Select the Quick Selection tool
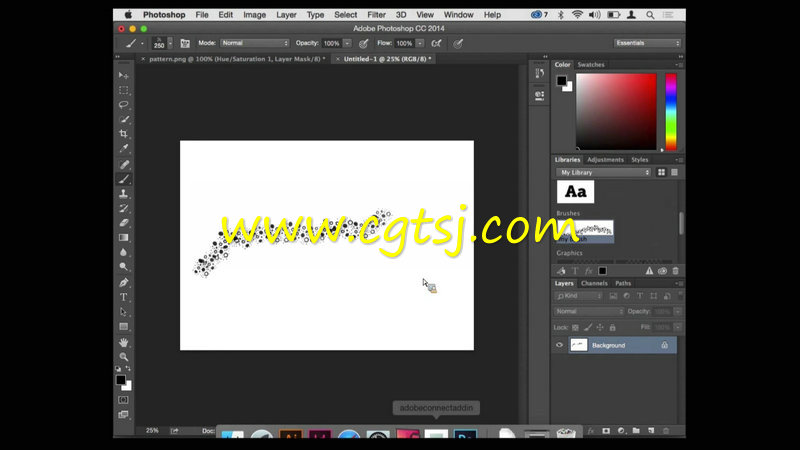The height and width of the screenshot is (450, 800). pos(123,119)
